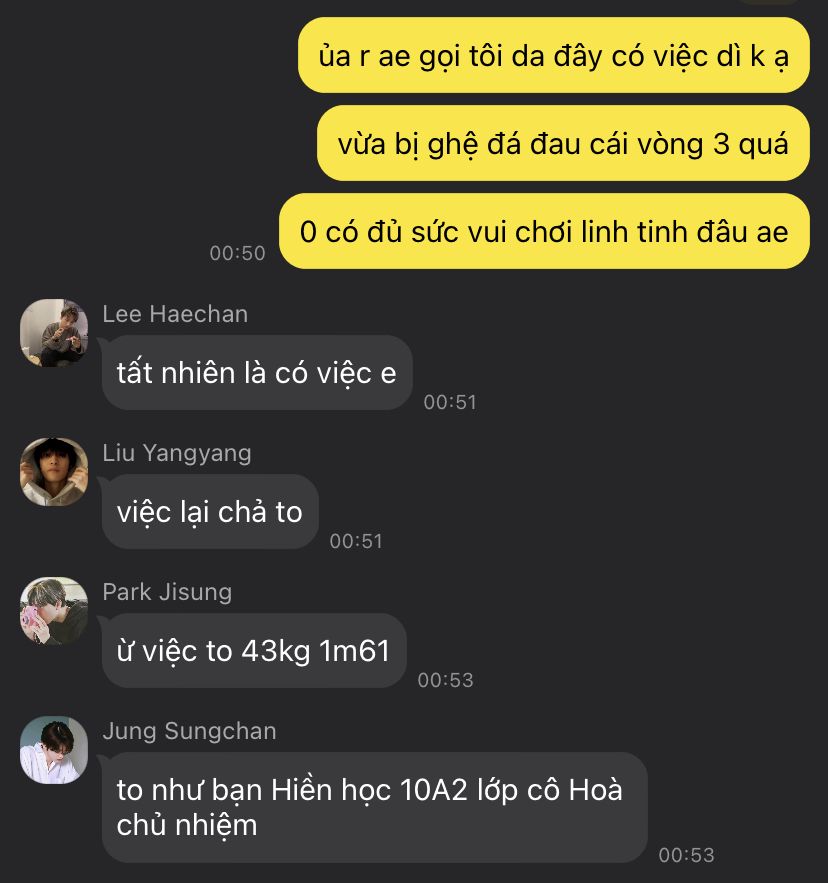This screenshot has height=883, width=828.
Task: Tap the 00:51 timestamp after Liu Yangyang's message
Action: click(x=356, y=541)
